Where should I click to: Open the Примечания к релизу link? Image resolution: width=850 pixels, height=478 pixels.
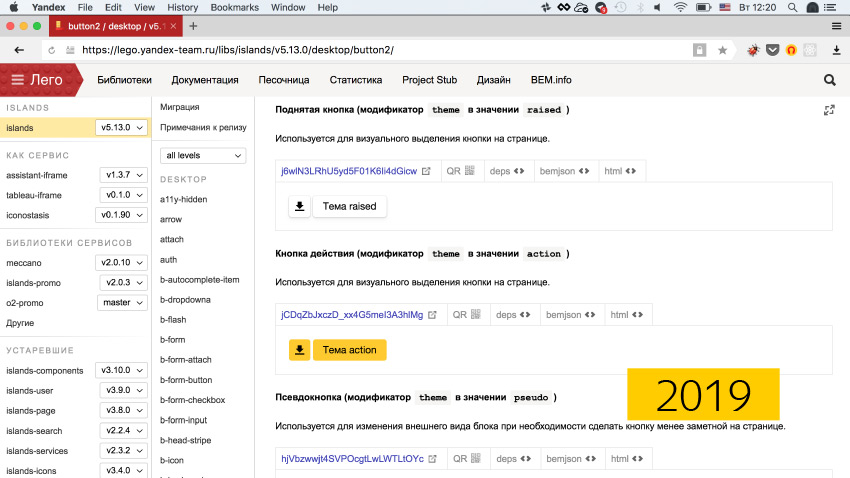(203, 127)
